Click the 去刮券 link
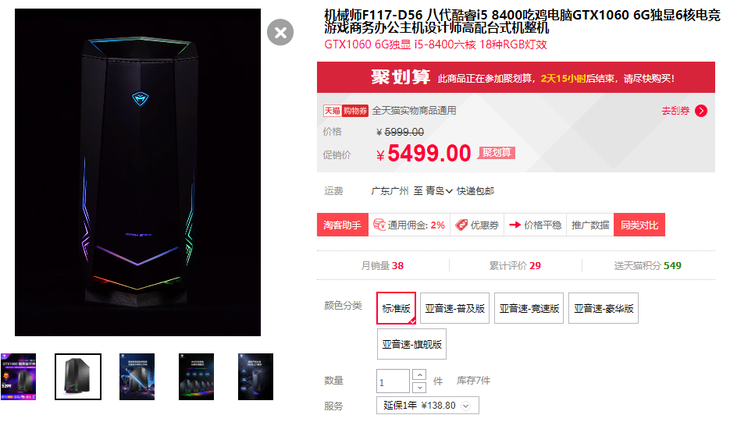 pos(676,111)
